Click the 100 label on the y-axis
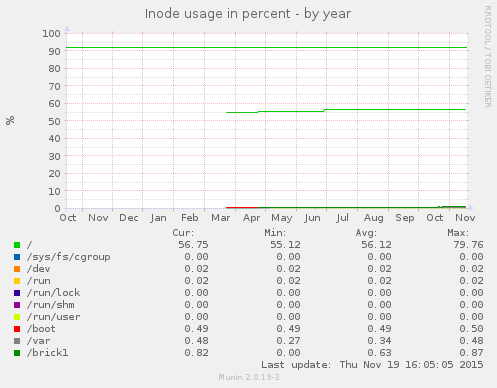The image size is (497, 388). 51,33
